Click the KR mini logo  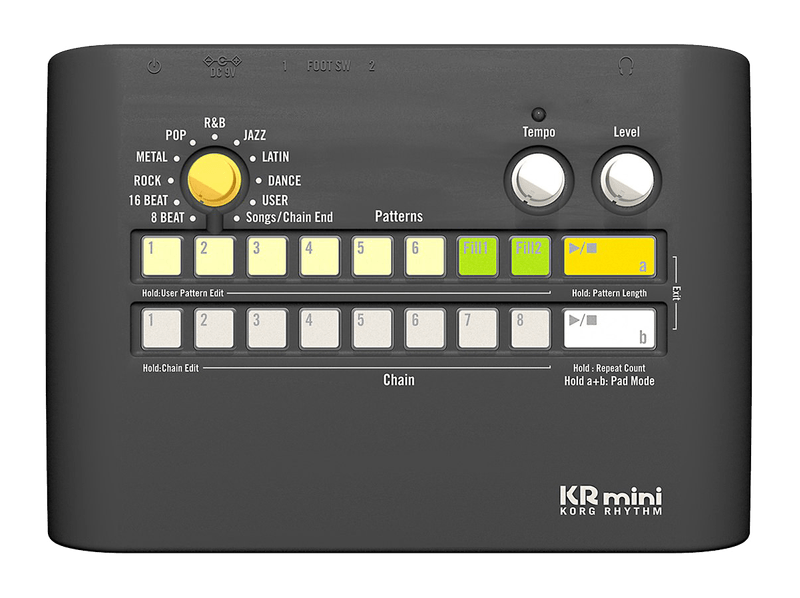point(611,496)
